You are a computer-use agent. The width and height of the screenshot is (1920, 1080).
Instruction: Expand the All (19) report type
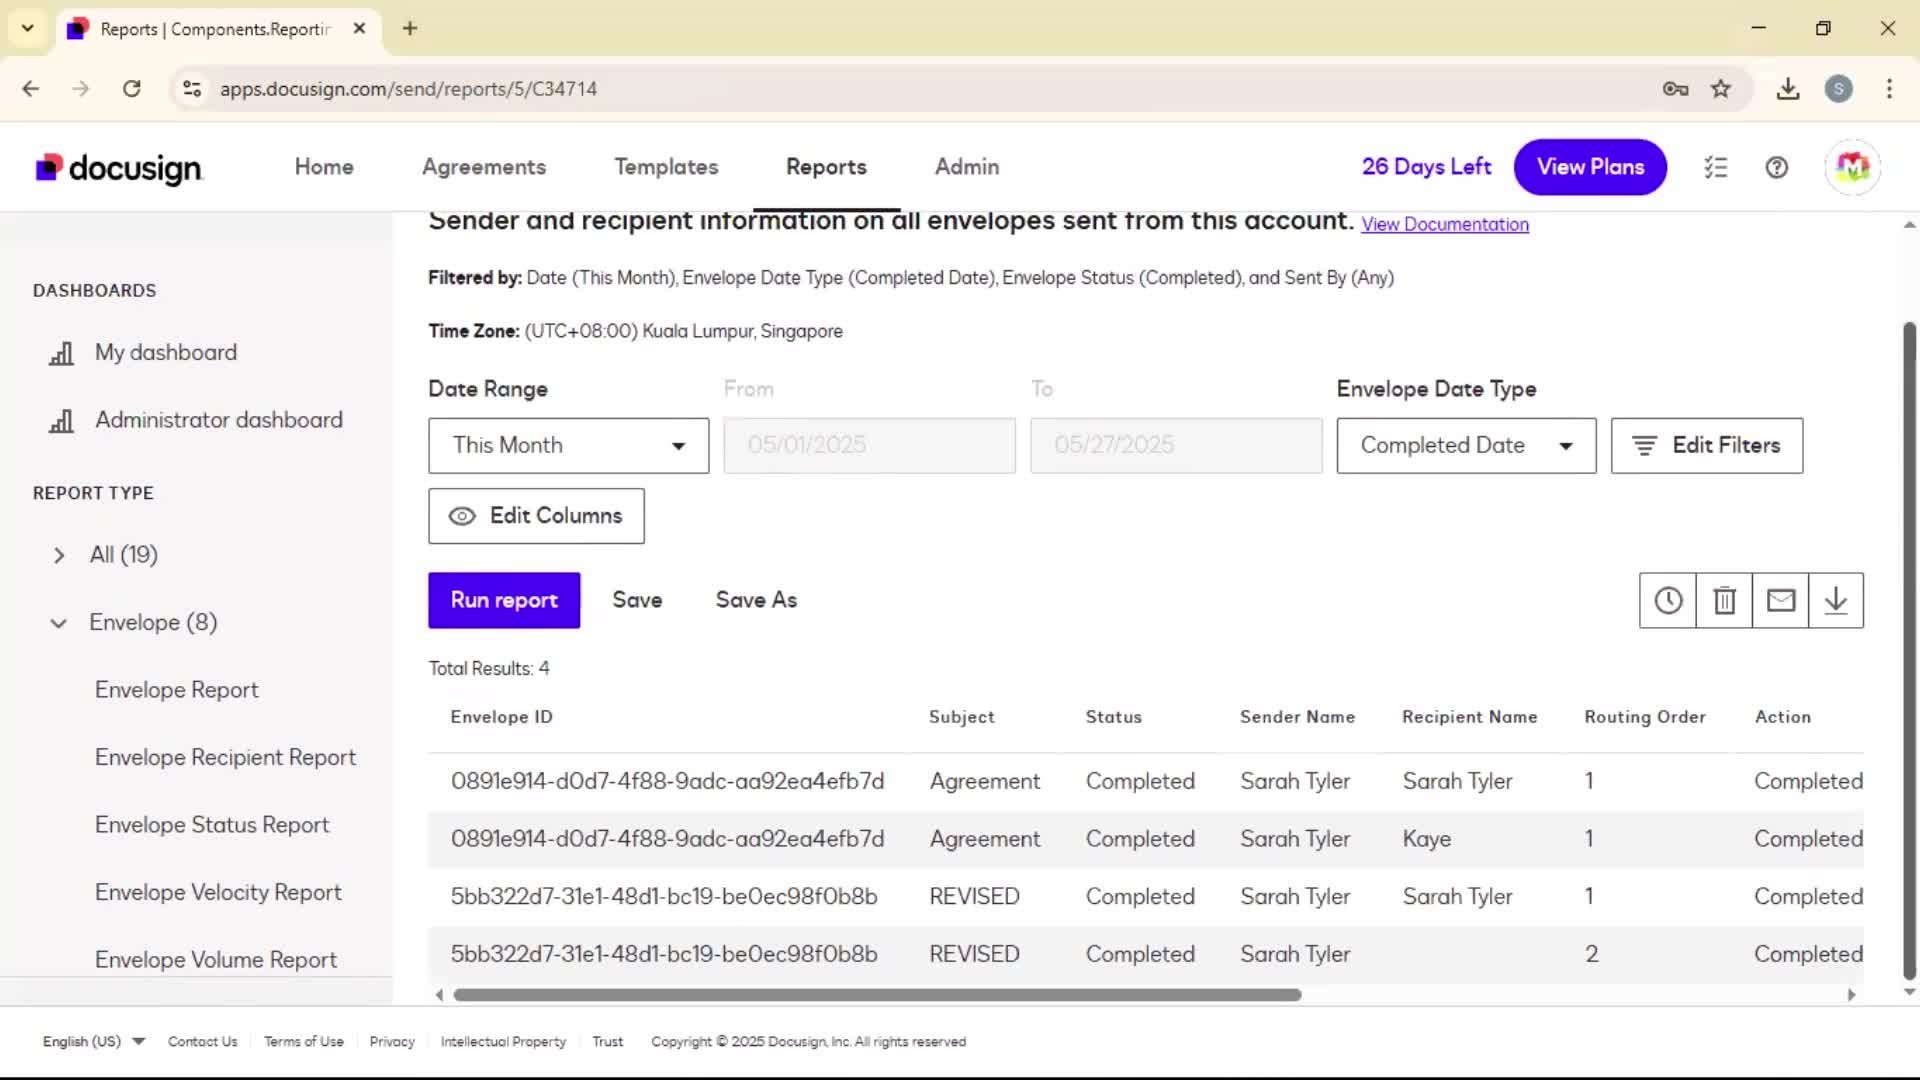click(x=59, y=555)
